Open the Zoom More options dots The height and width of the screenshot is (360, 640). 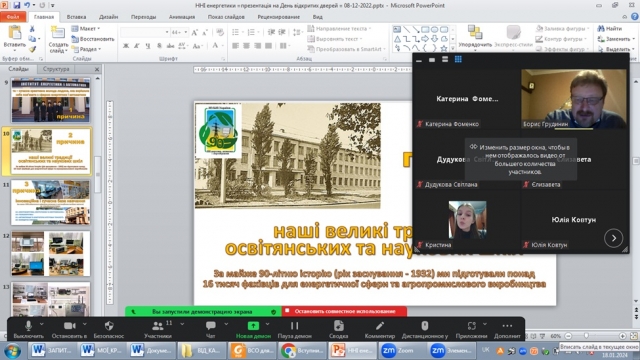point(507,326)
